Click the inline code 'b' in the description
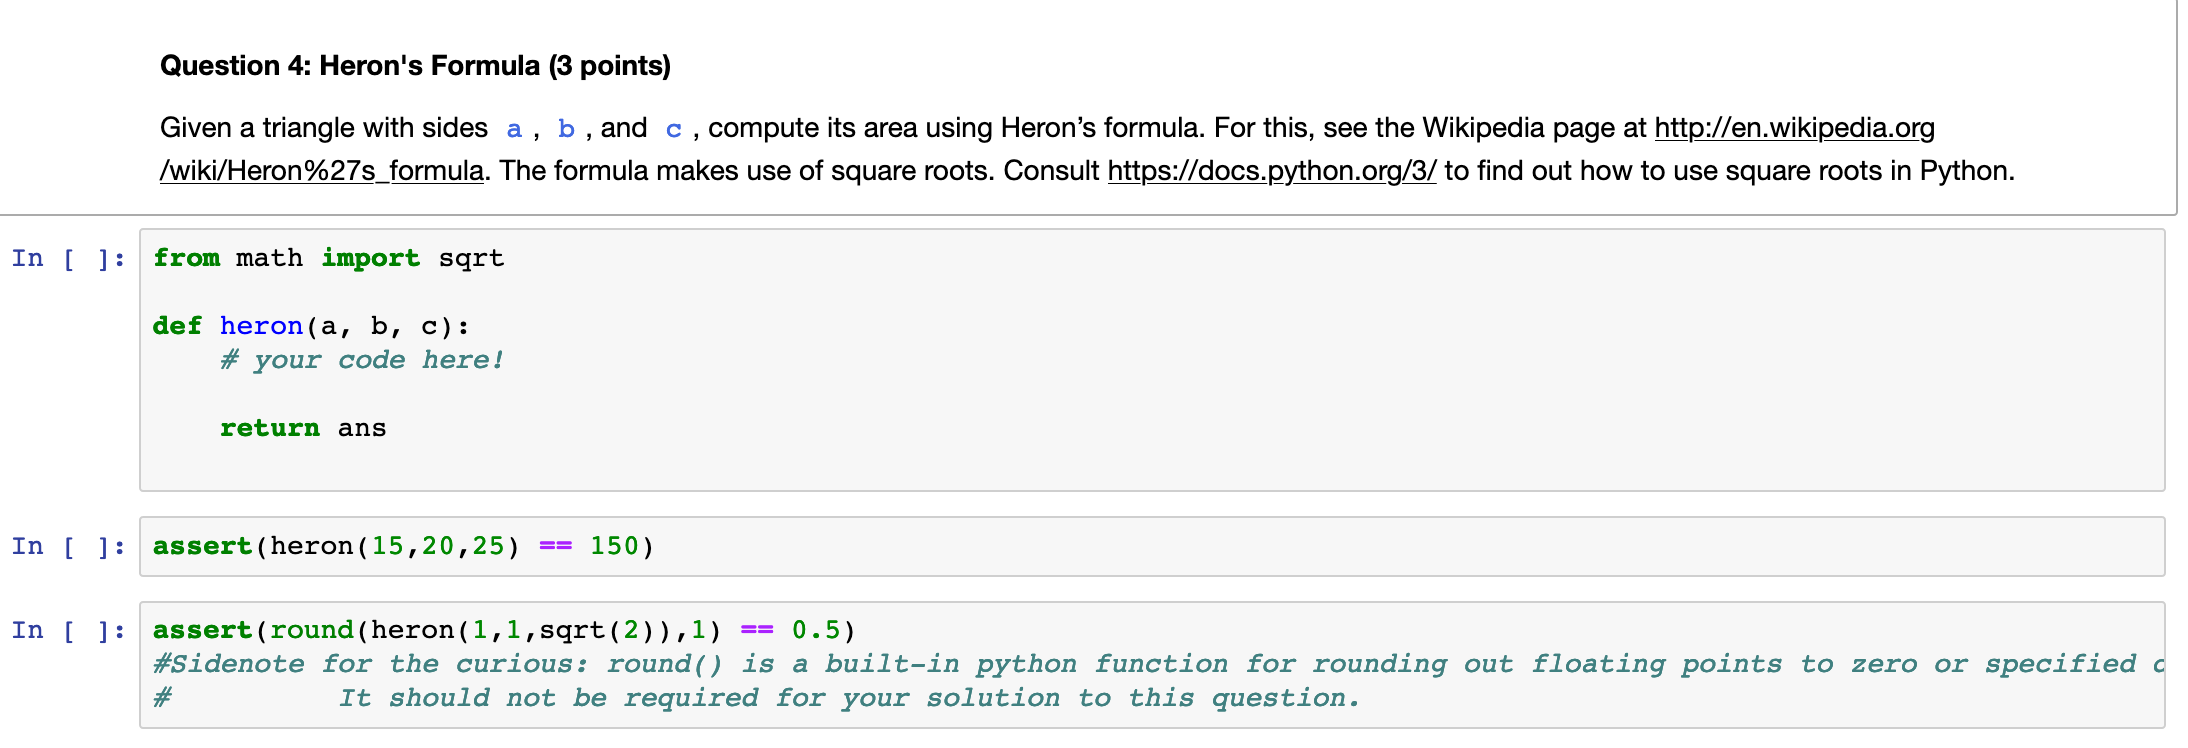Image resolution: width=2188 pixels, height=748 pixels. (566, 129)
